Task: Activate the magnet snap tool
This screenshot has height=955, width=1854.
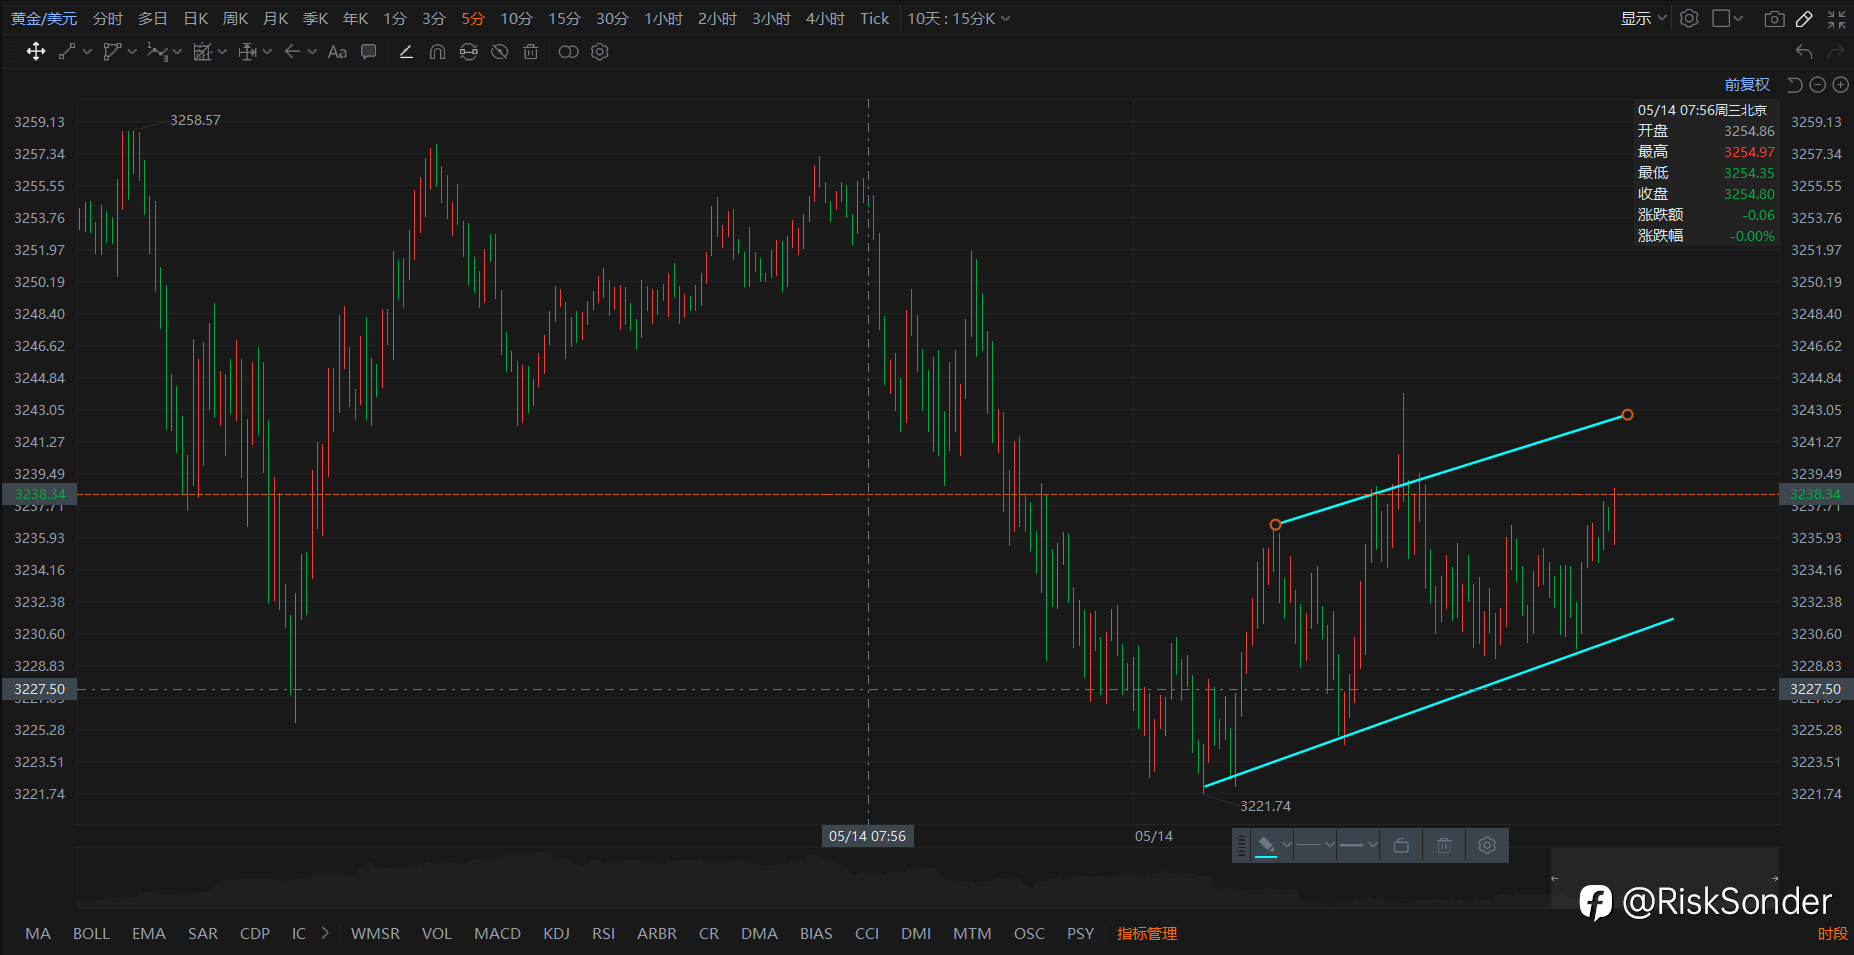Action: (437, 52)
